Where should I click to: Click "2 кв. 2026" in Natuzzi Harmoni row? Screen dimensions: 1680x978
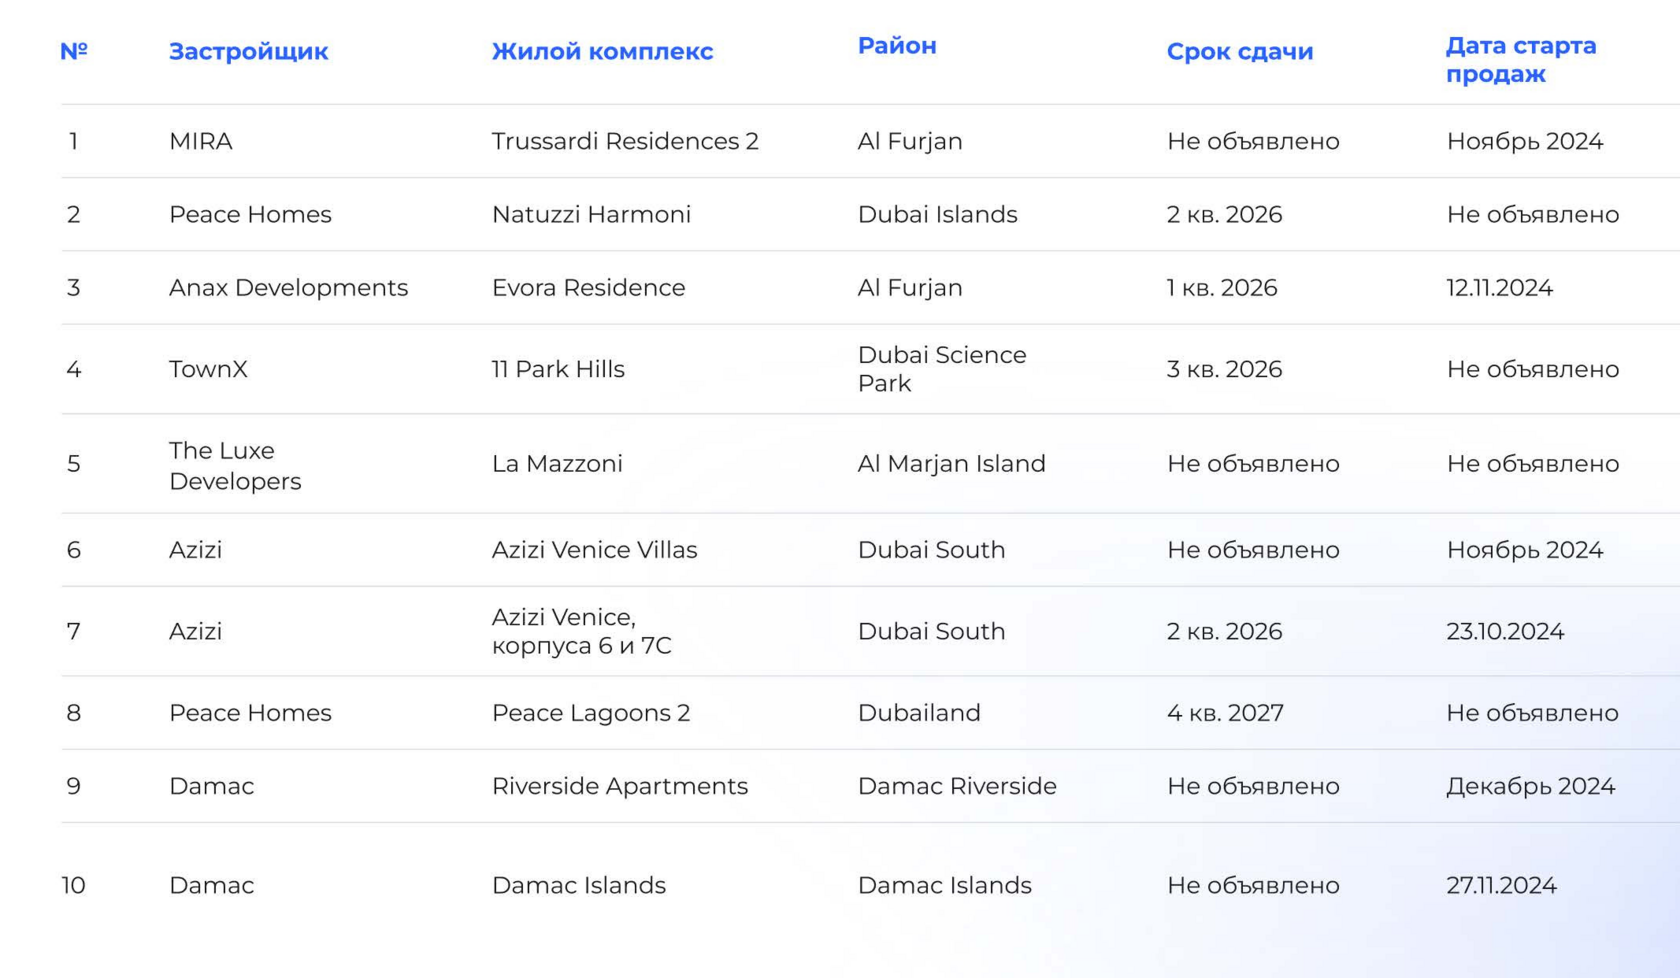1224,214
